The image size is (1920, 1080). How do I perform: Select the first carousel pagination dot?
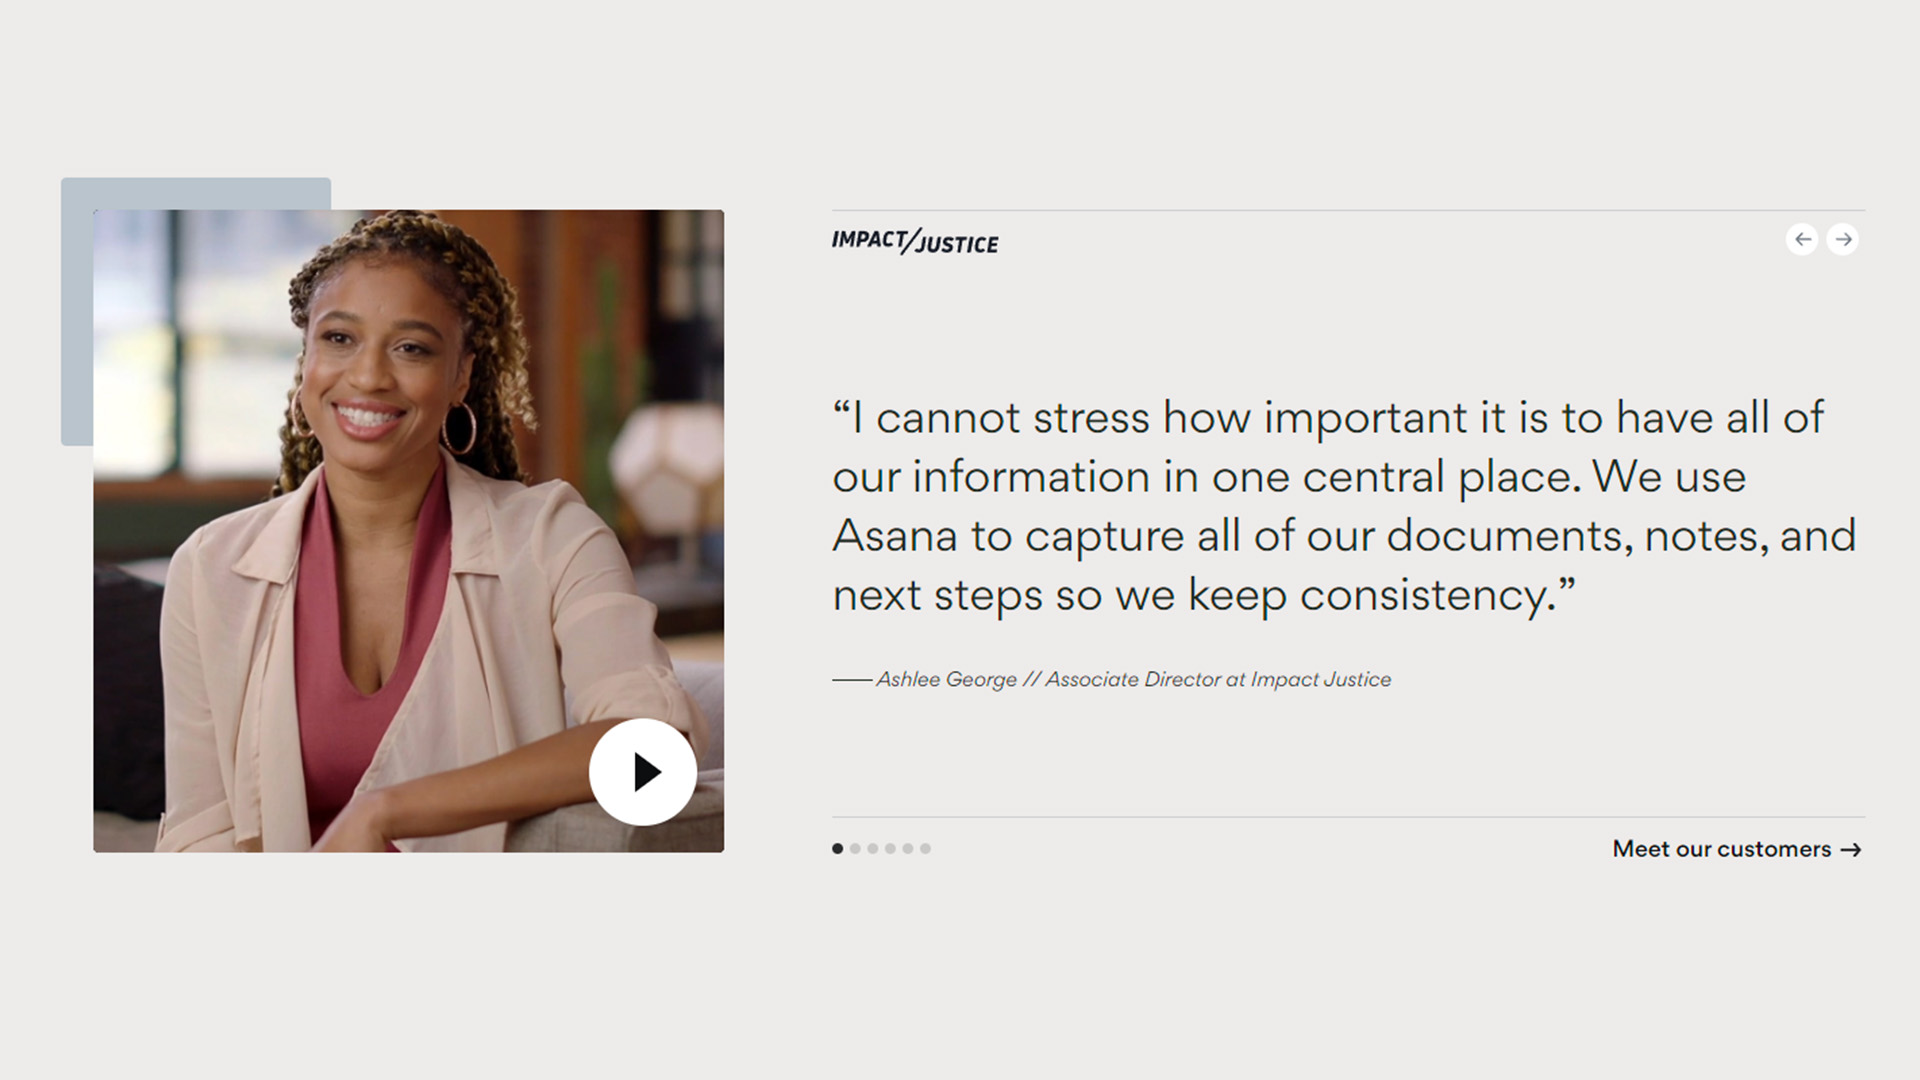(838, 849)
